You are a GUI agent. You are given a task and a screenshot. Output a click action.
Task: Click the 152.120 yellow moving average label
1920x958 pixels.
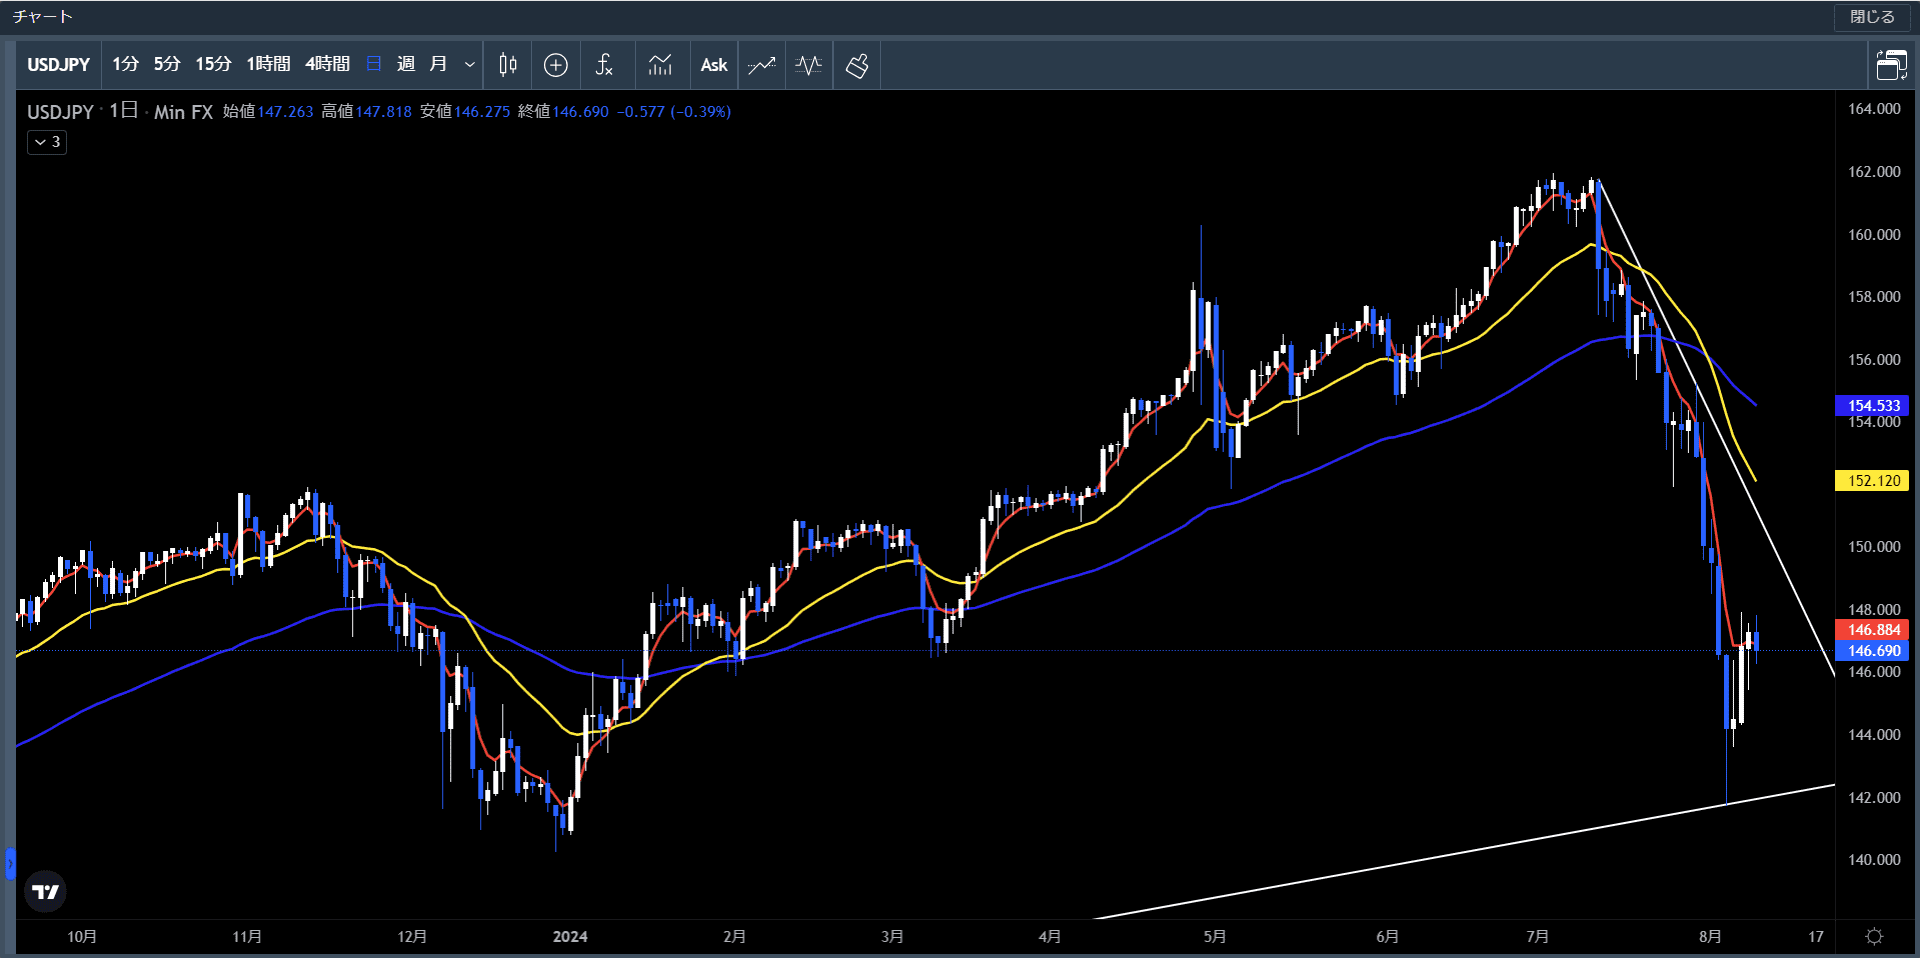(1873, 481)
